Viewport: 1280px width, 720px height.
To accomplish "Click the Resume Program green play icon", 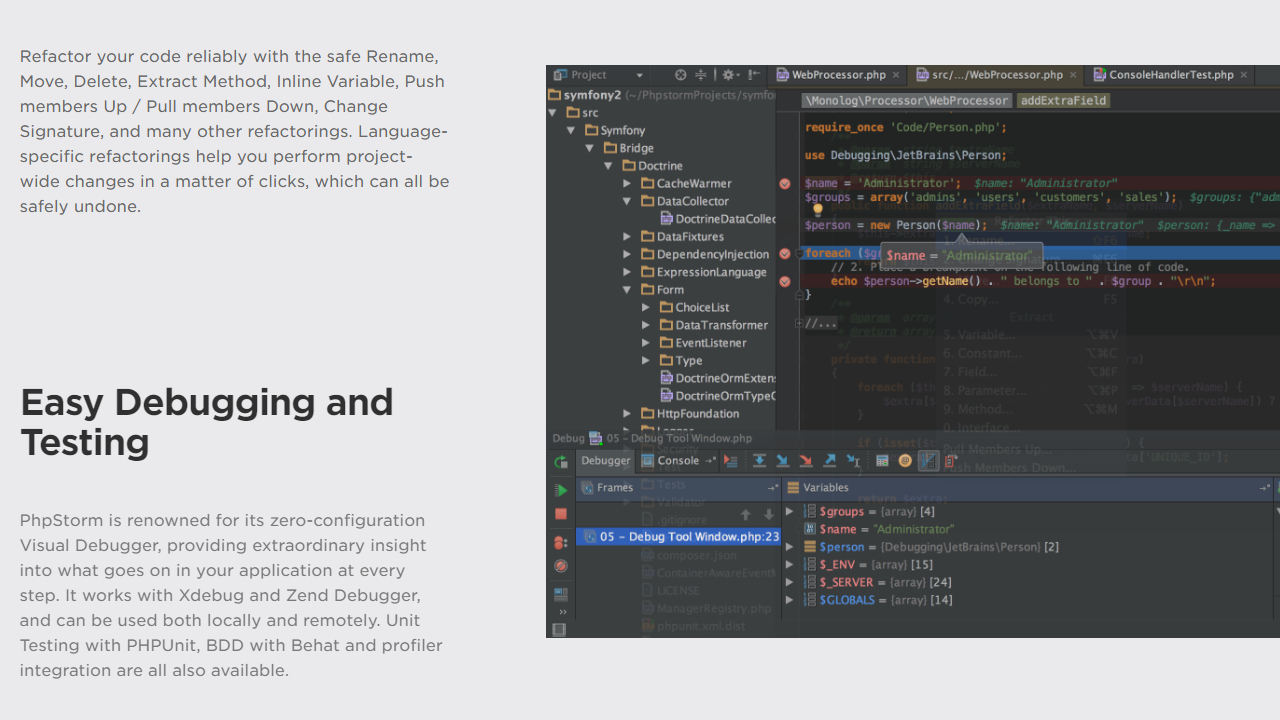I will (x=561, y=489).
